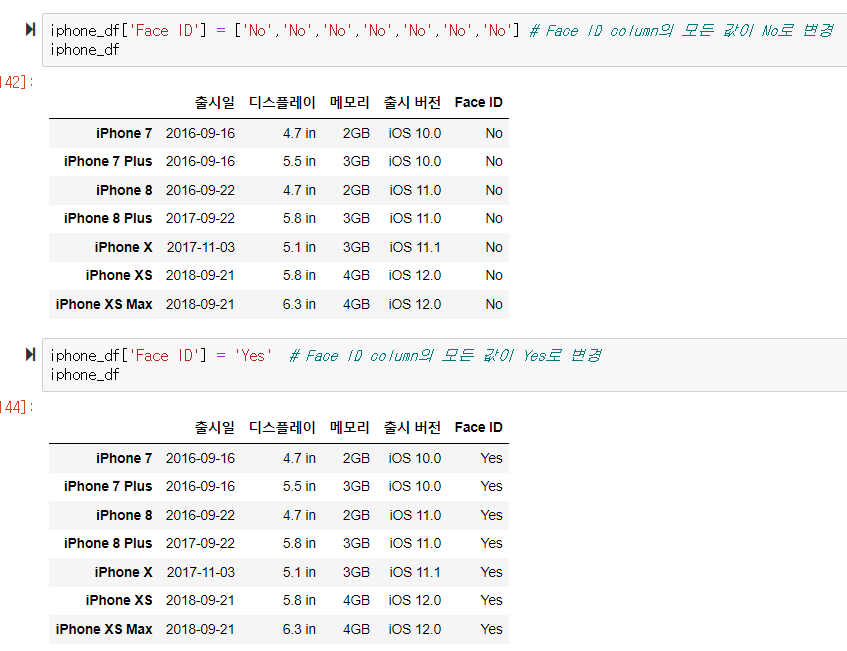Click 메모리 header in the second table
This screenshot has width=847, height=651.
tap(349, 427)
